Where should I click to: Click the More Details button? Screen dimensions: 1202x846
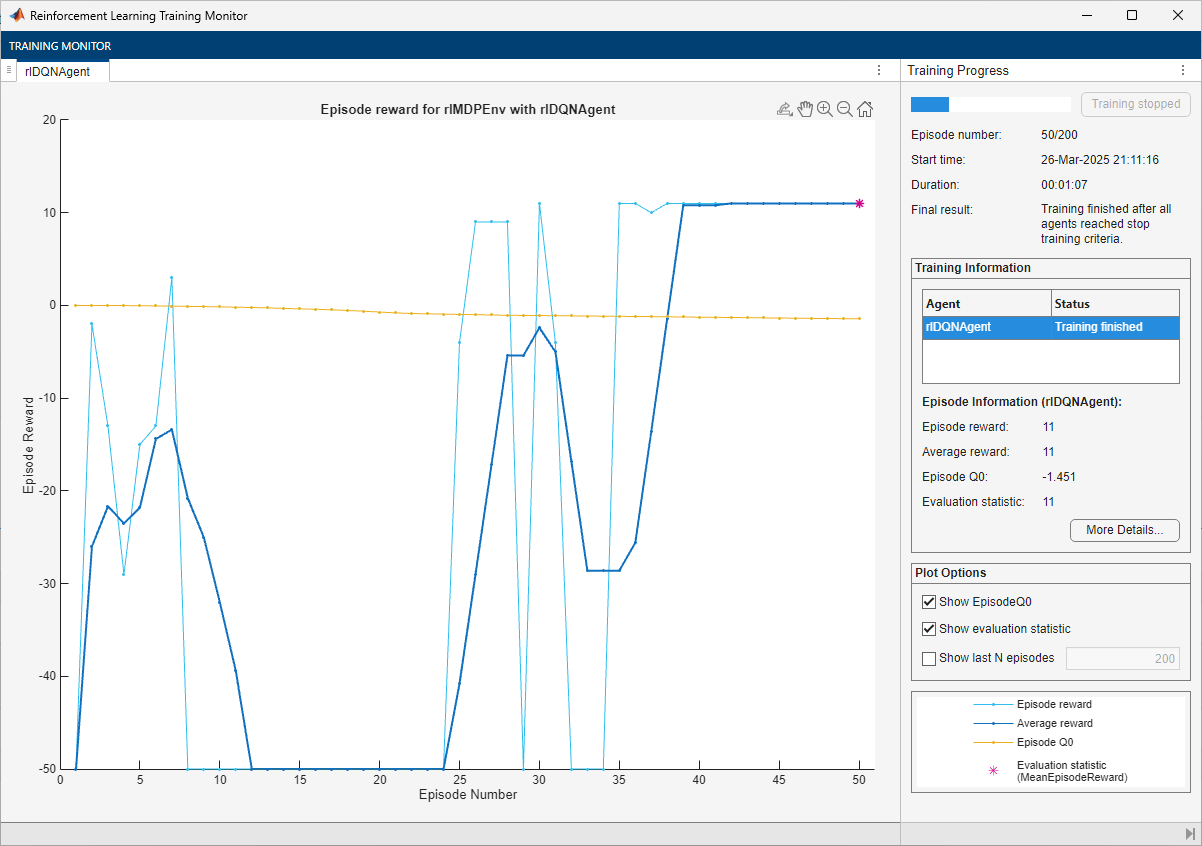click(1124, 530)
